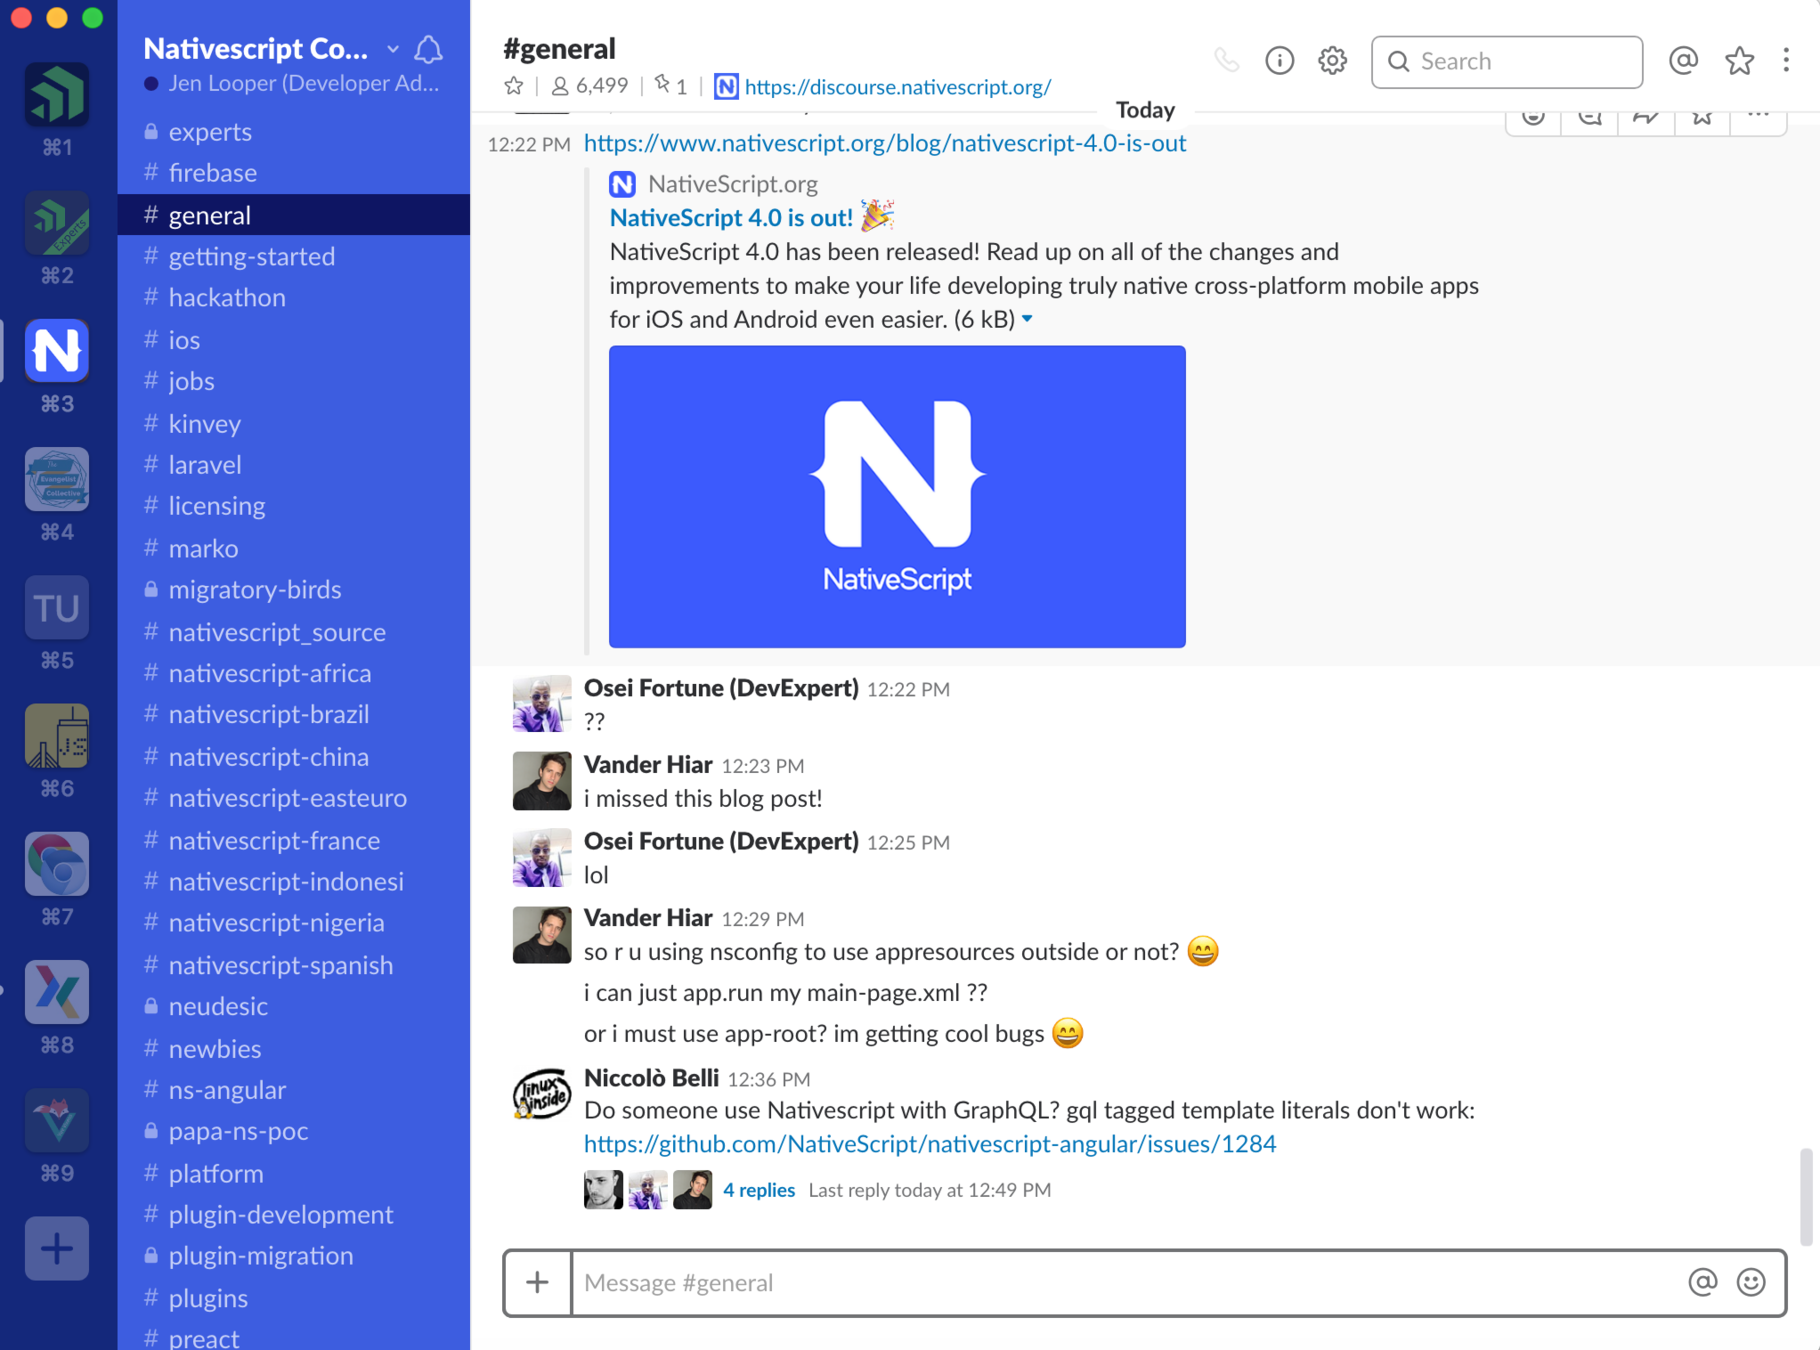Image resolution: width=1820 pixels, height=1350 pixels.
Task: Open Jen Looper's status line
Action: (292, 84)
